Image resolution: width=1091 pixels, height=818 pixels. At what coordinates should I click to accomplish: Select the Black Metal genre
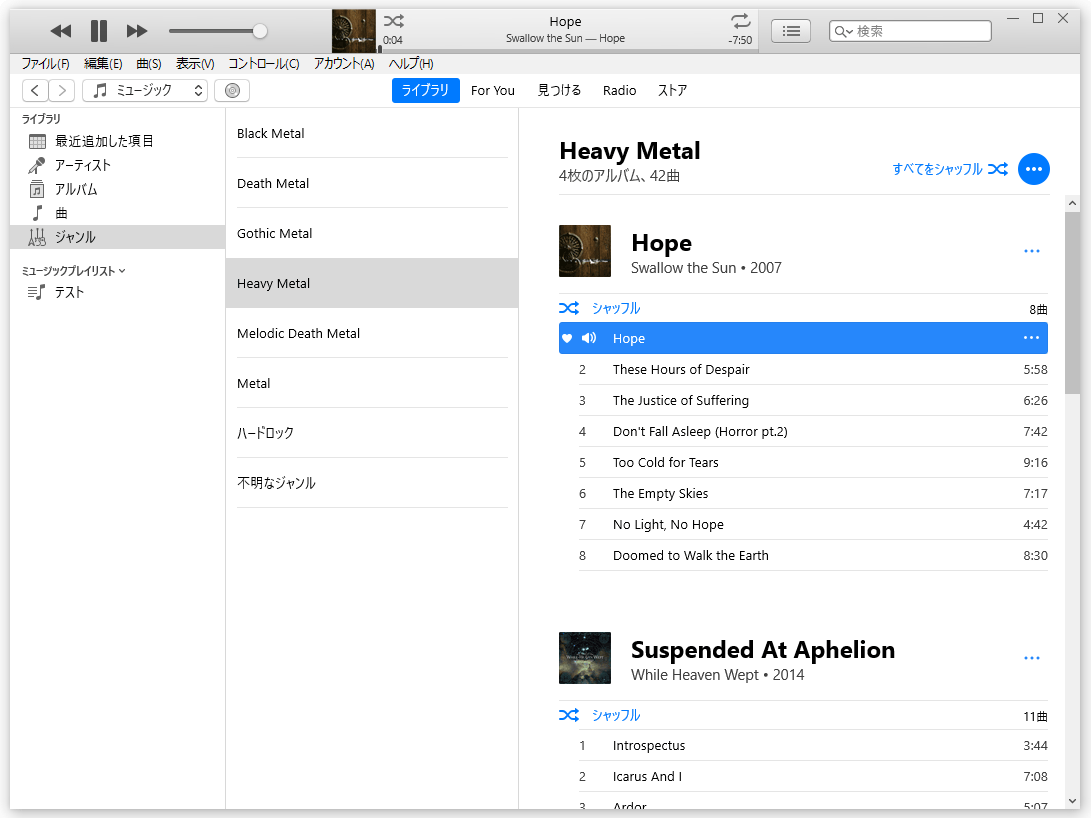pyautogui.click(x=372, y=134)
